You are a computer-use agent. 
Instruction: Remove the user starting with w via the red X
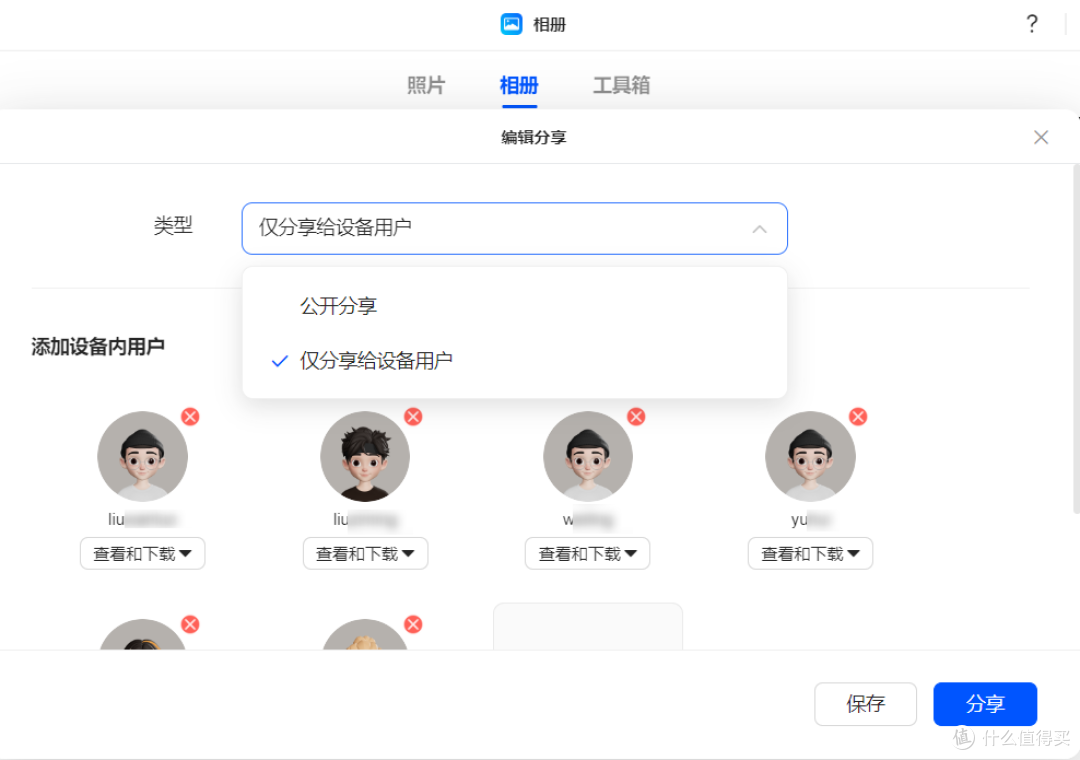pyautogui.click(x=636, y=417)
